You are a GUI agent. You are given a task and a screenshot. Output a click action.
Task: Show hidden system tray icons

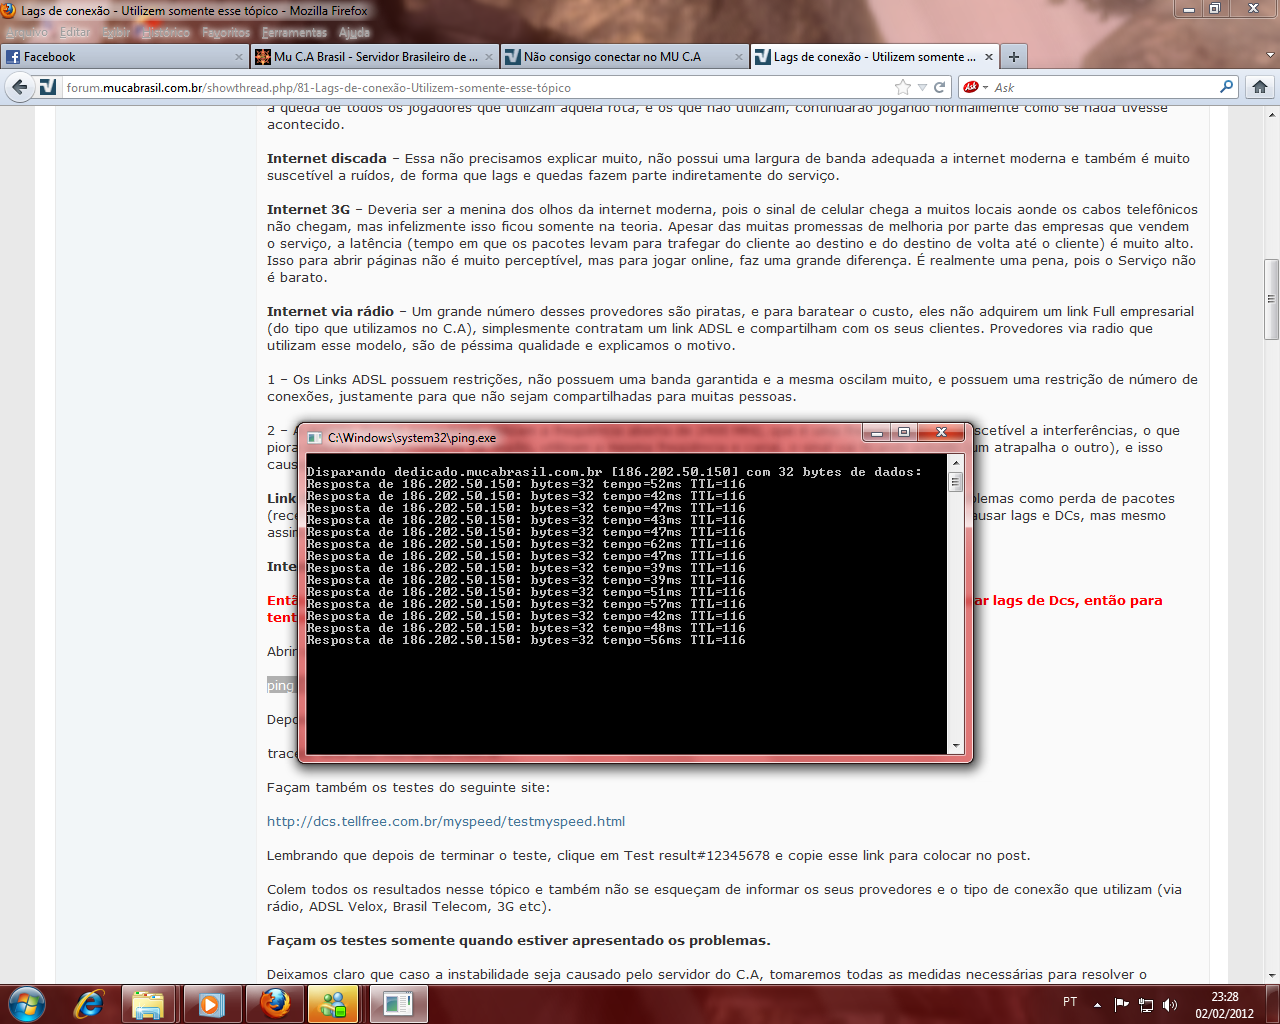tap(1097, 1005)
